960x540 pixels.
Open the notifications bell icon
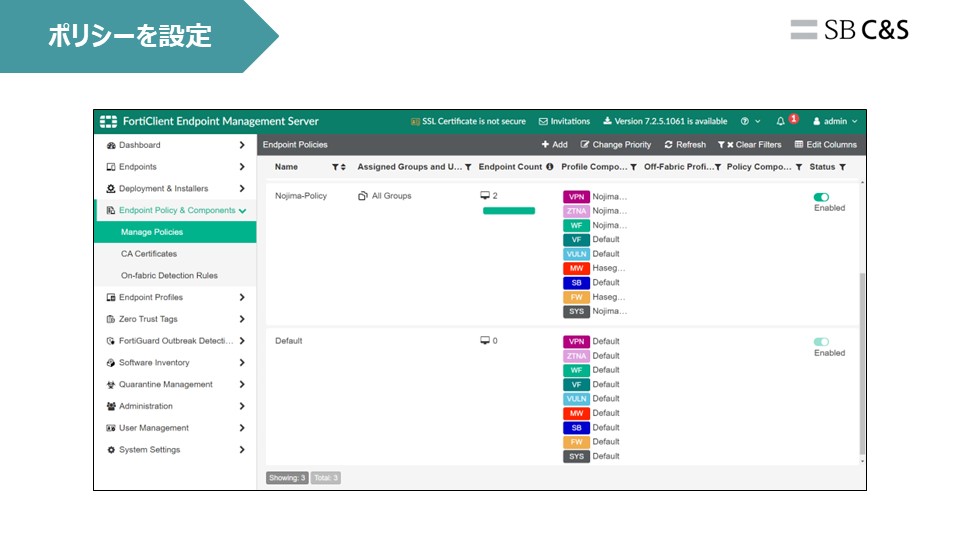tap(781, 121)
